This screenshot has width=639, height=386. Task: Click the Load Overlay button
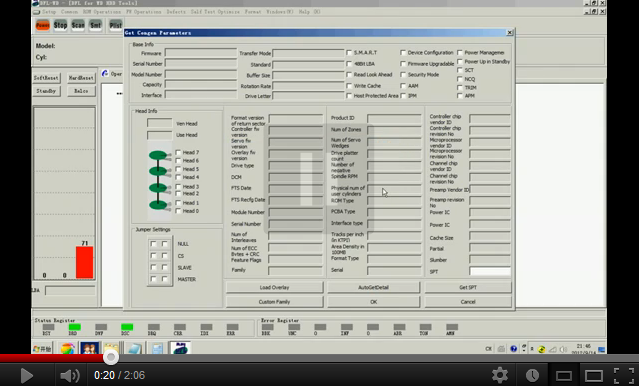(274, 287)
